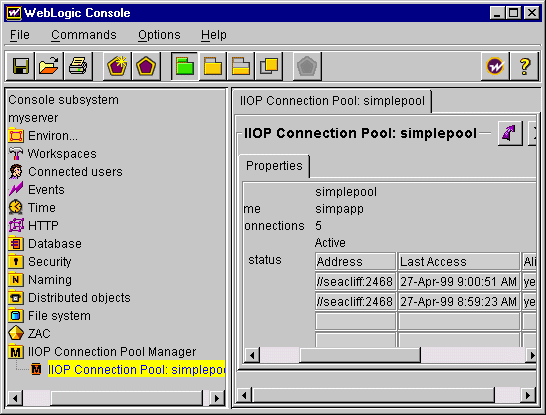
Task: Click the 27-Apr-99 9:00:51 AM cell
Action: point(459,282)
